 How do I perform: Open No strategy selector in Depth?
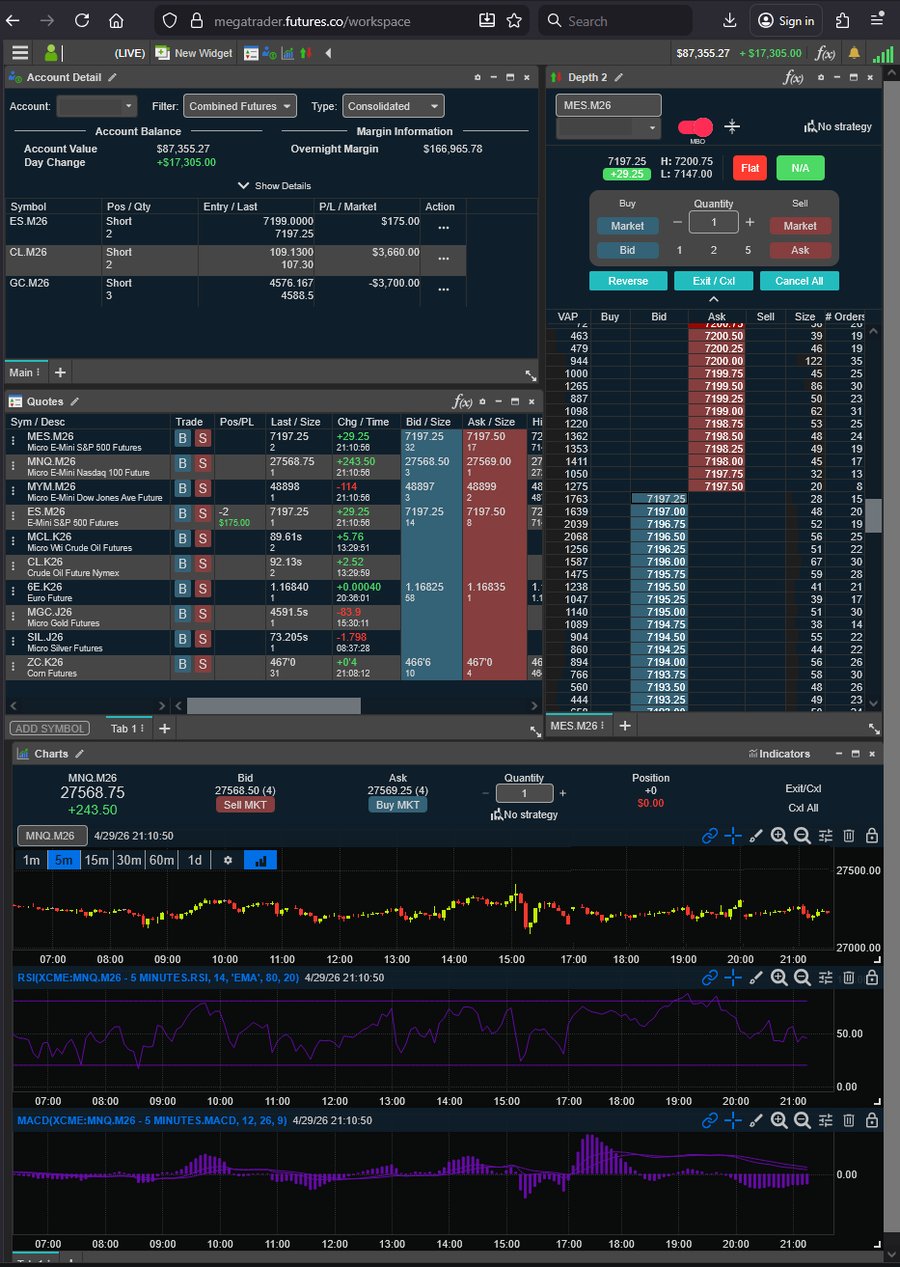pyautogui.click(x=838, y=126)
